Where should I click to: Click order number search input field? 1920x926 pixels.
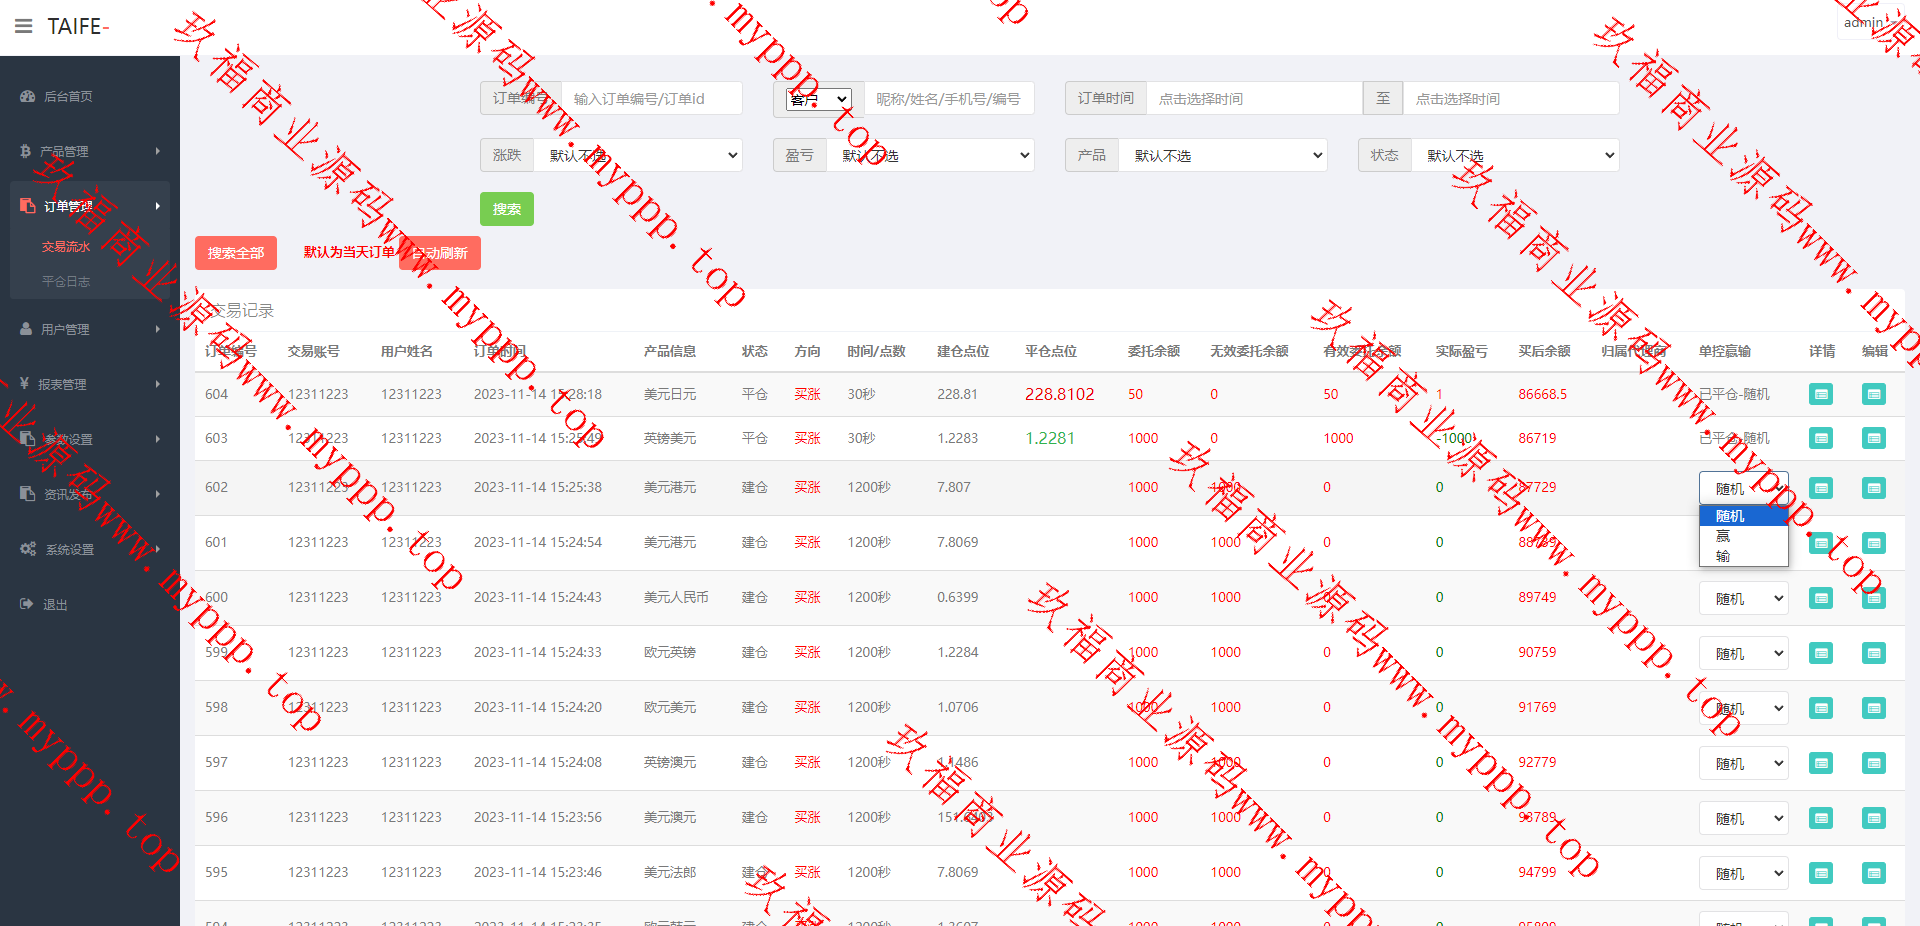(652, 99)
